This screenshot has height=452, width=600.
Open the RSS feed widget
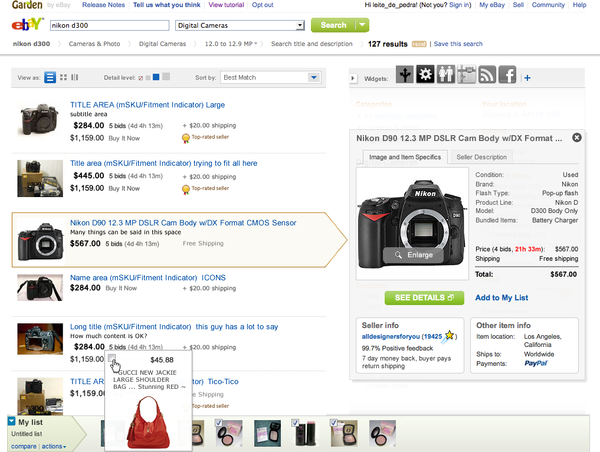[487, 74]
